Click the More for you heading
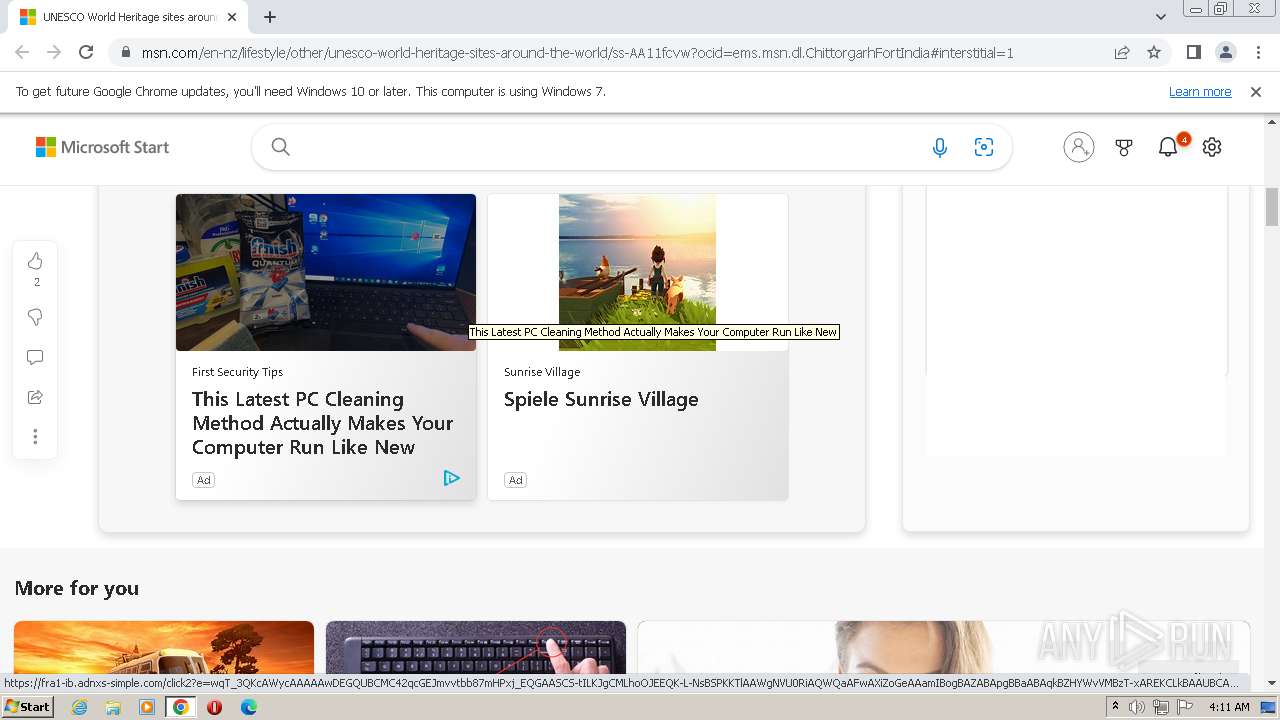Screen dimensions: 1280x720 coord(77,588)
